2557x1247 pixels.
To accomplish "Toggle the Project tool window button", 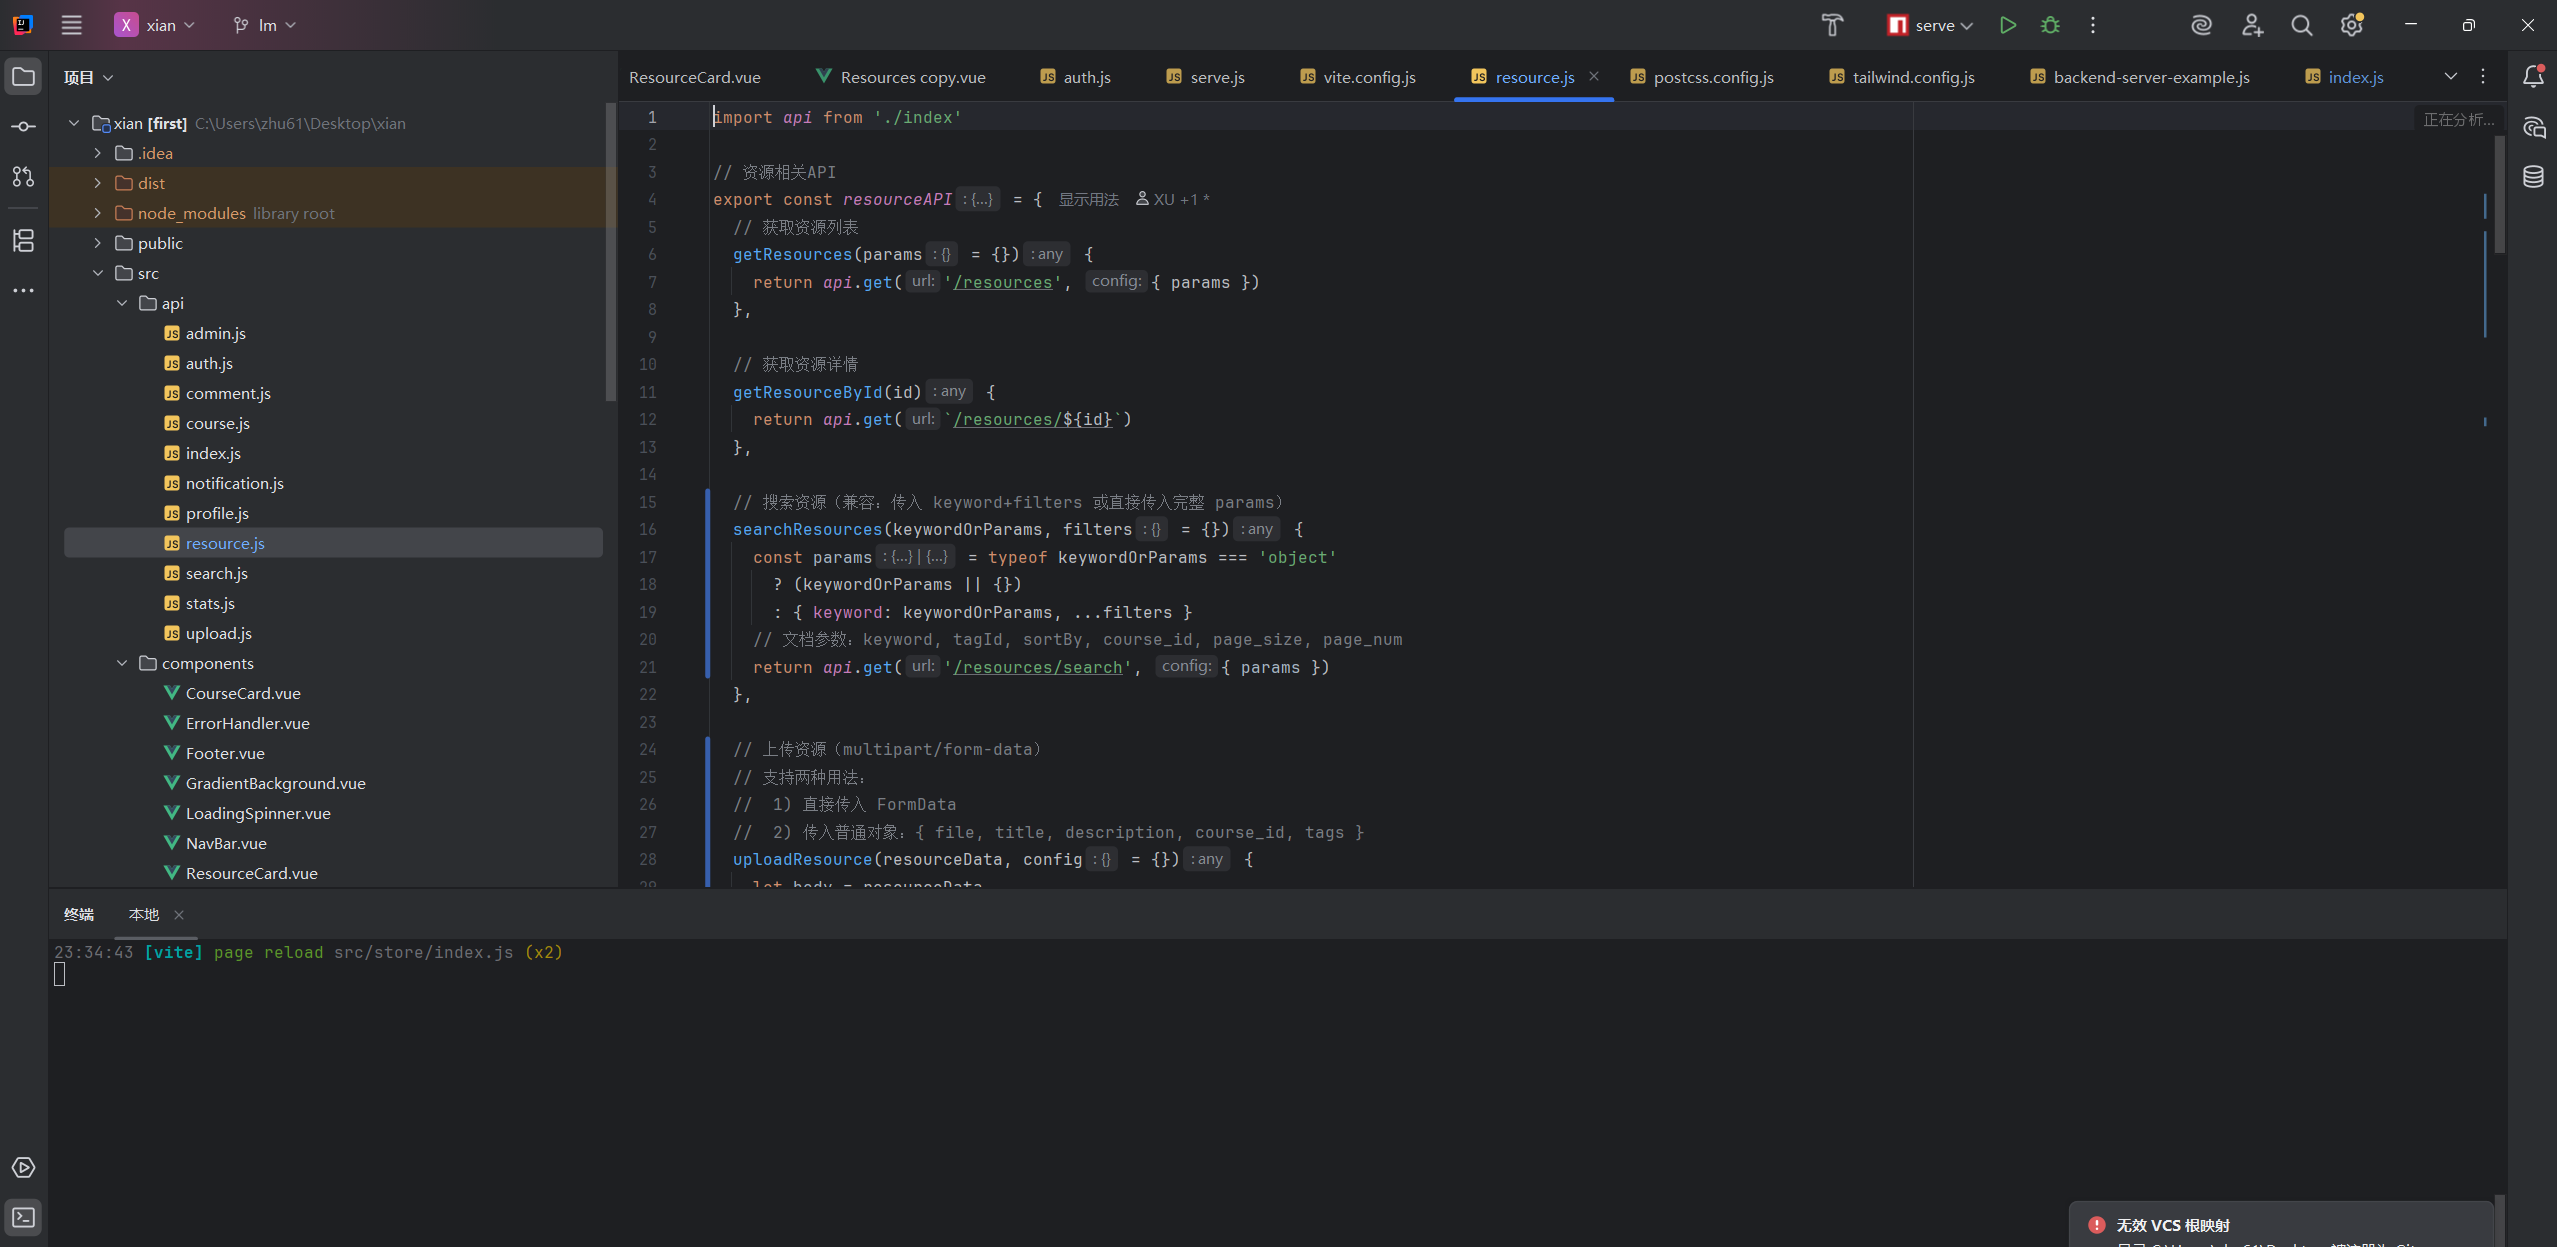I will pos(23,77).
